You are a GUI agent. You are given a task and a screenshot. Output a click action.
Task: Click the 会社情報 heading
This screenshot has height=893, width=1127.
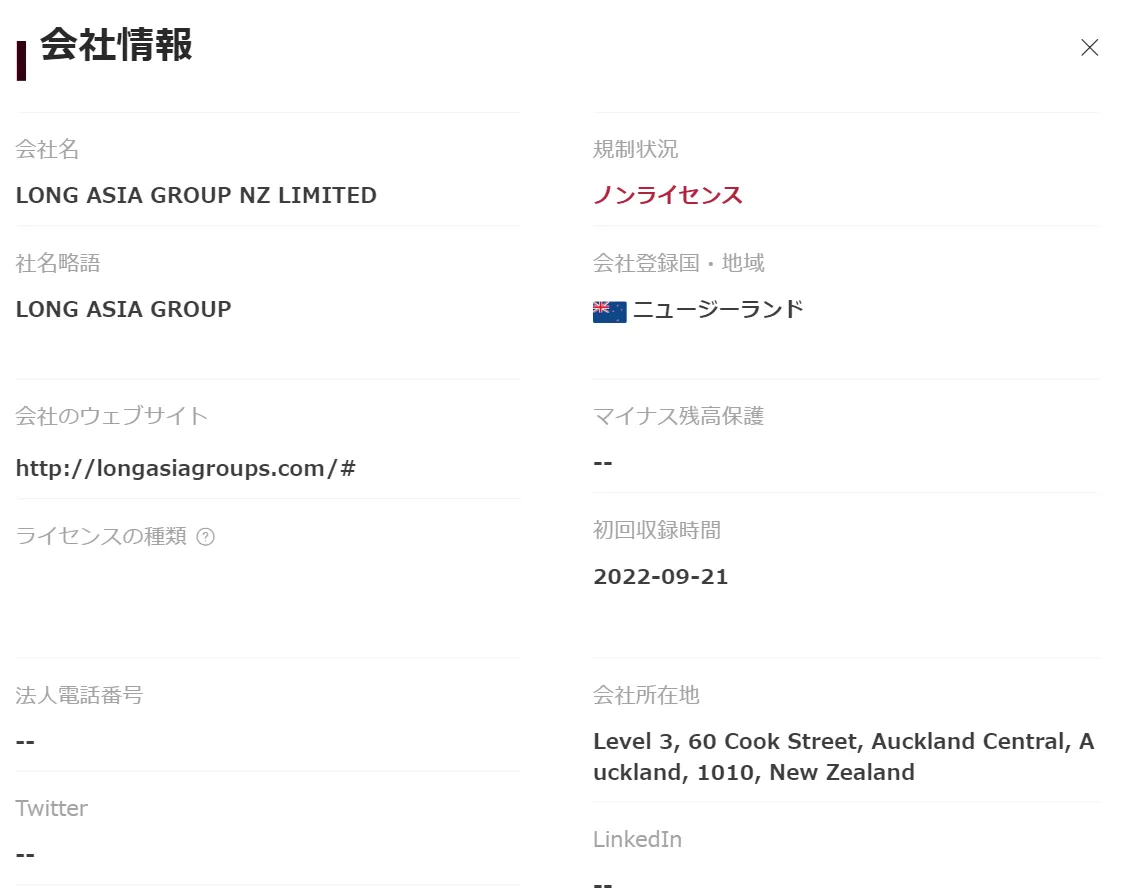[x=116, y=45]
